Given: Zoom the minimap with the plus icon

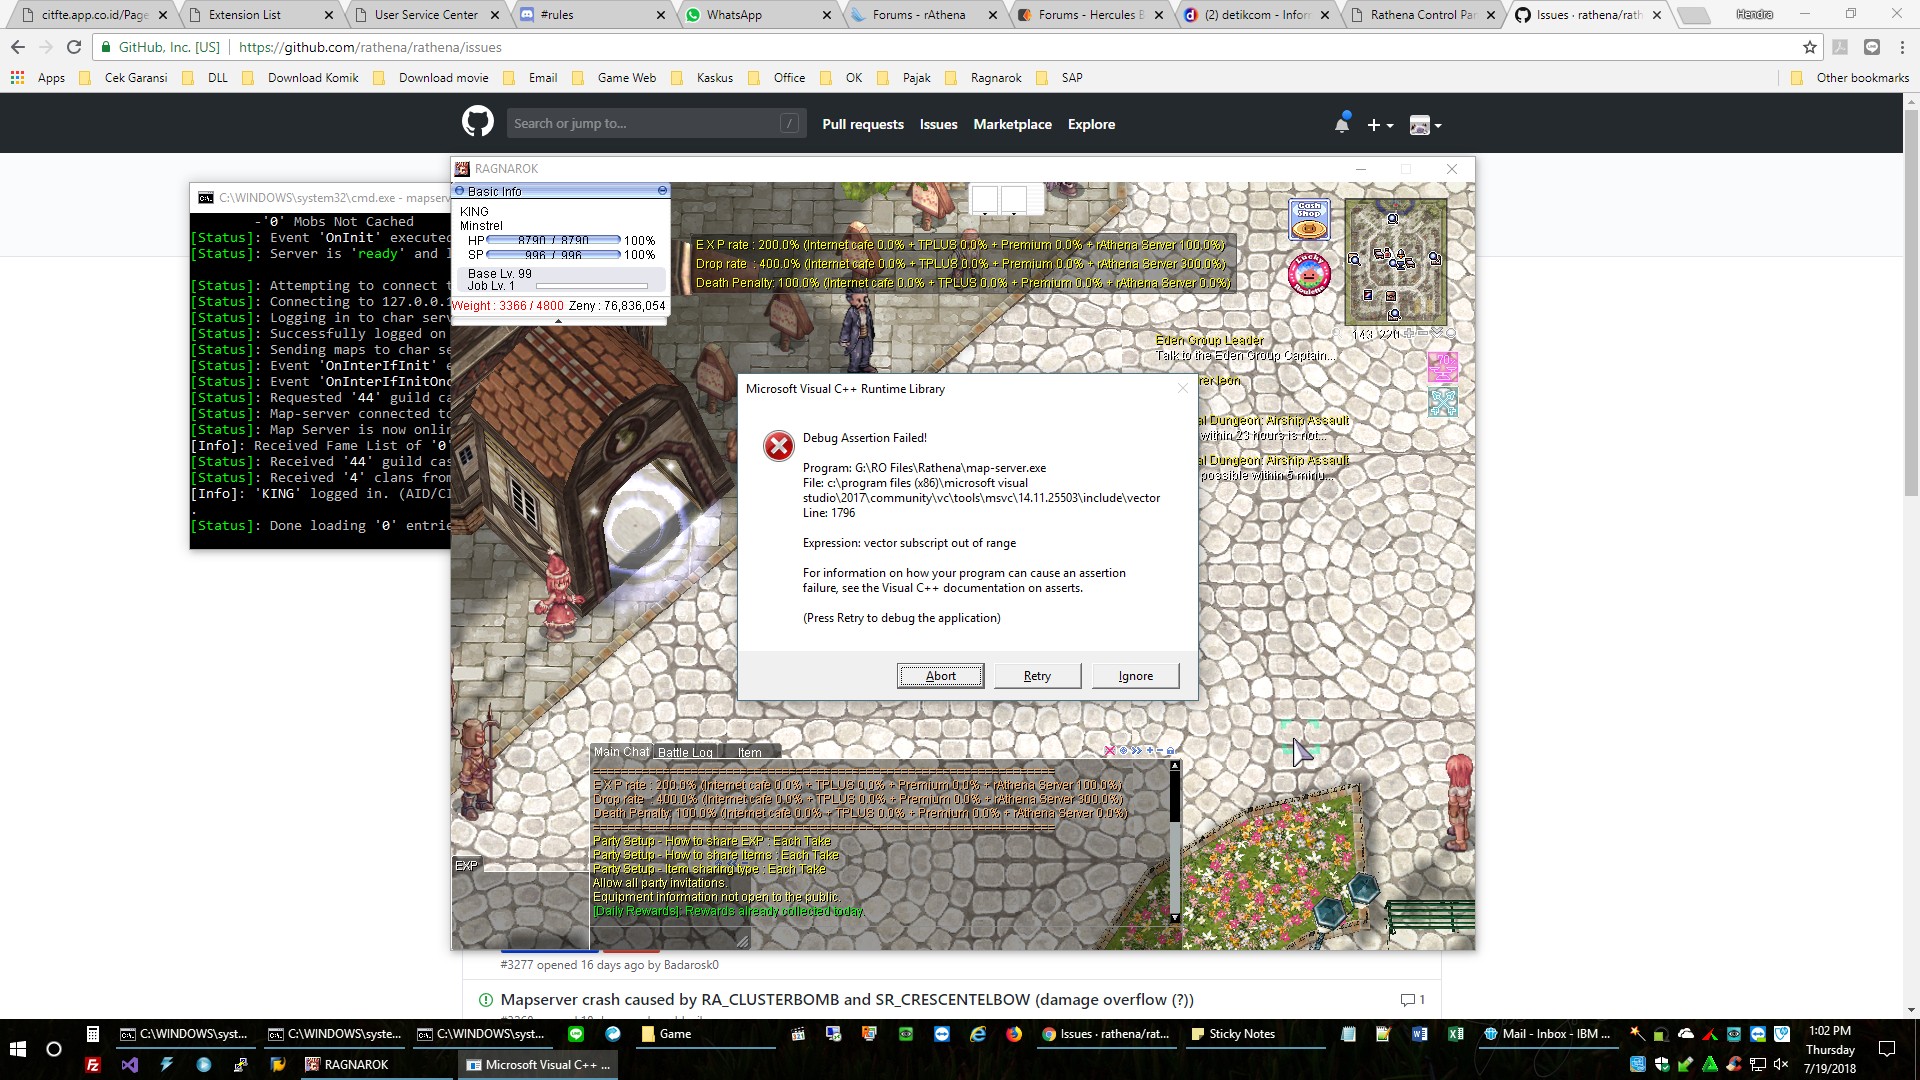Looking at the screenshot, I should coord(1410,334).
